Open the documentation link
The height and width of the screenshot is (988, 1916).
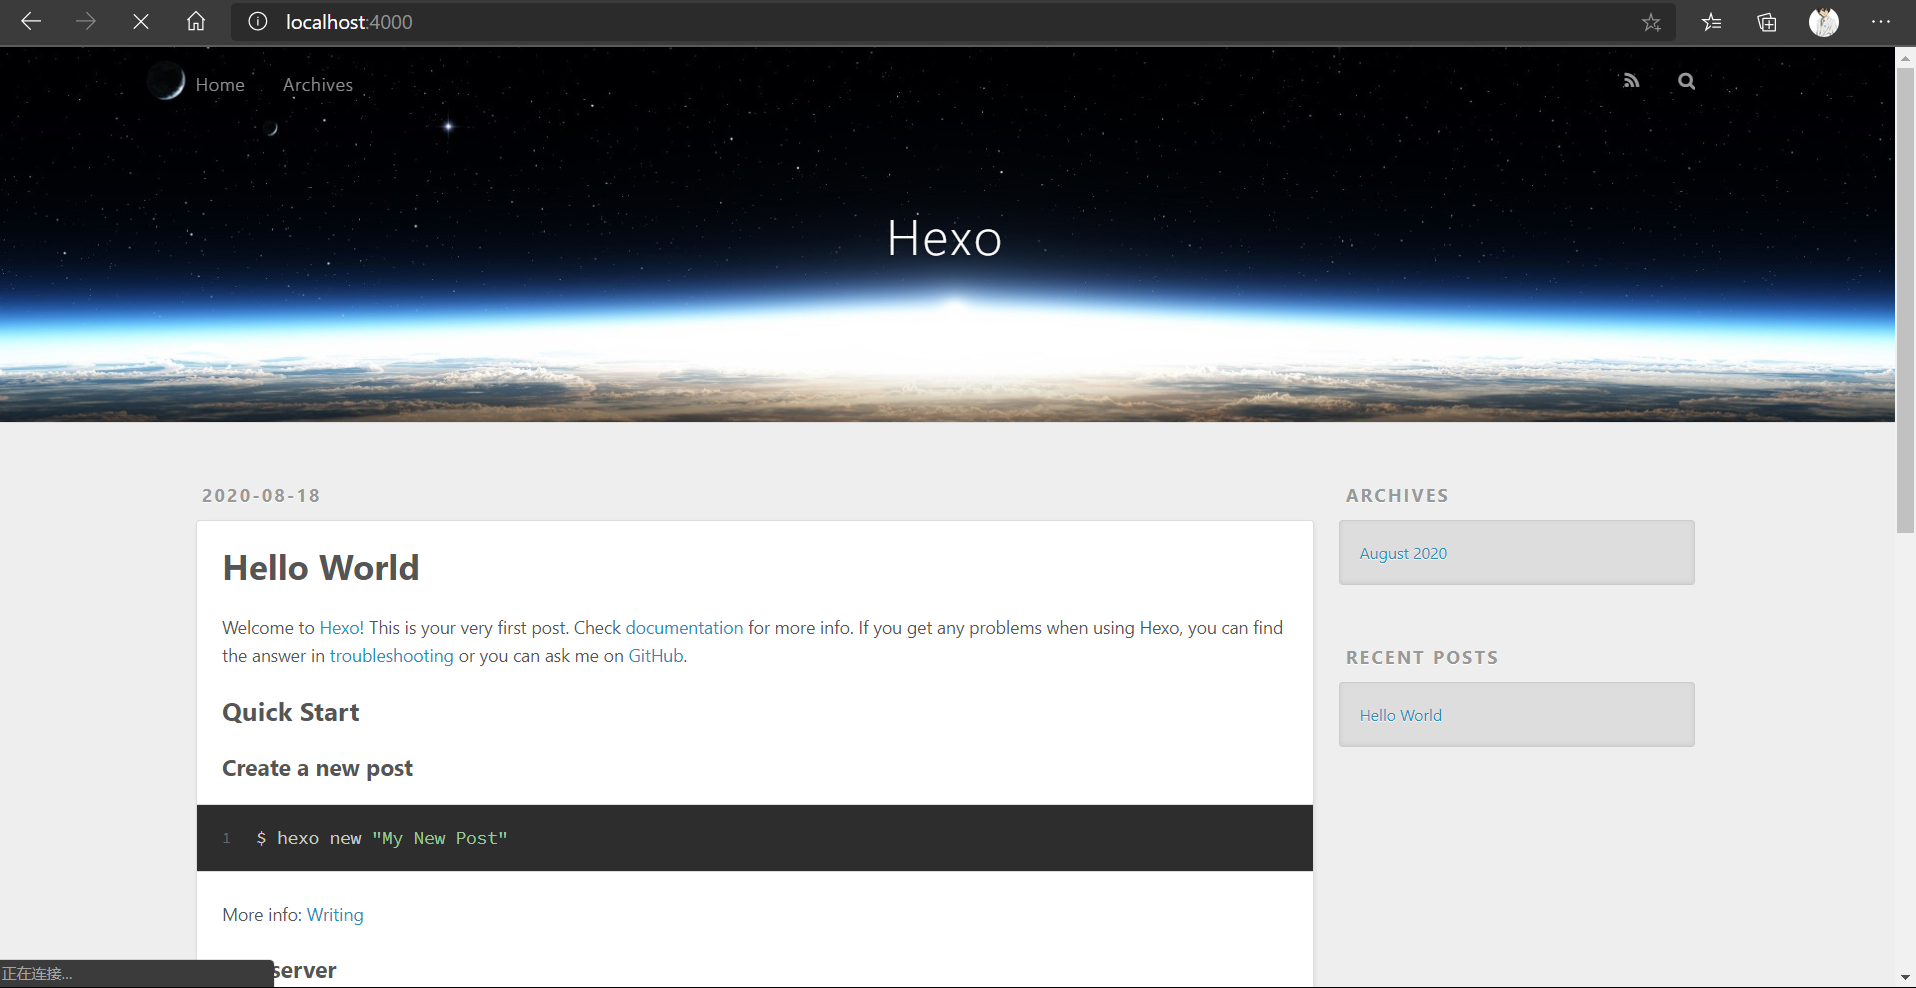point(684,628)
